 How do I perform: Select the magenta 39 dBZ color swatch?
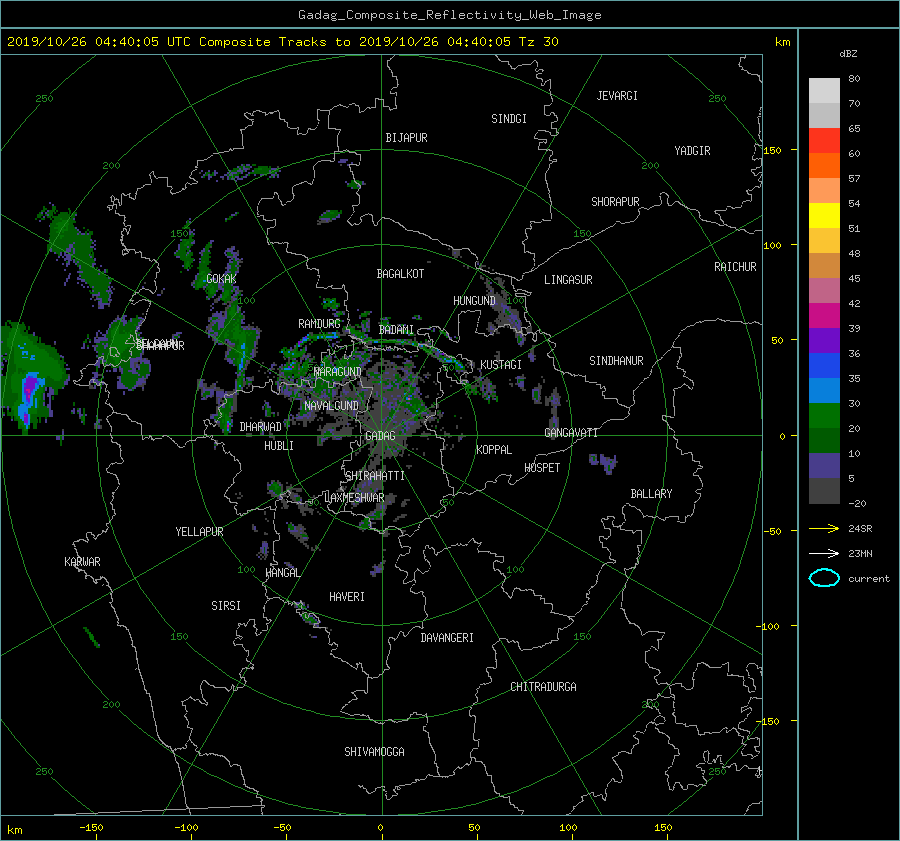click(824, 315)
